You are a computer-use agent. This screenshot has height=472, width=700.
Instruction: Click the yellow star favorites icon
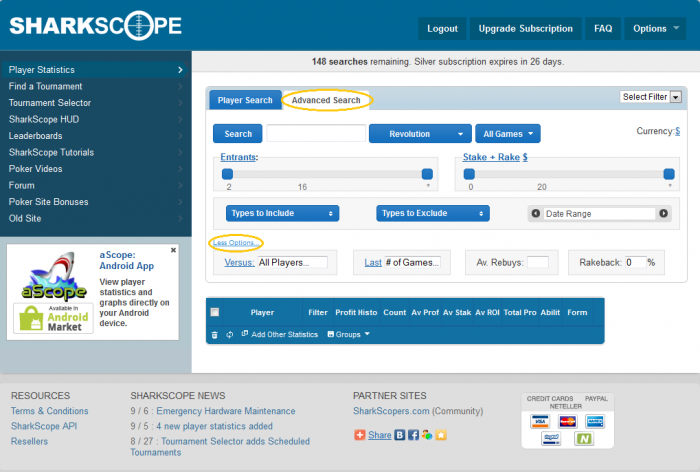[x=441, y=435]
